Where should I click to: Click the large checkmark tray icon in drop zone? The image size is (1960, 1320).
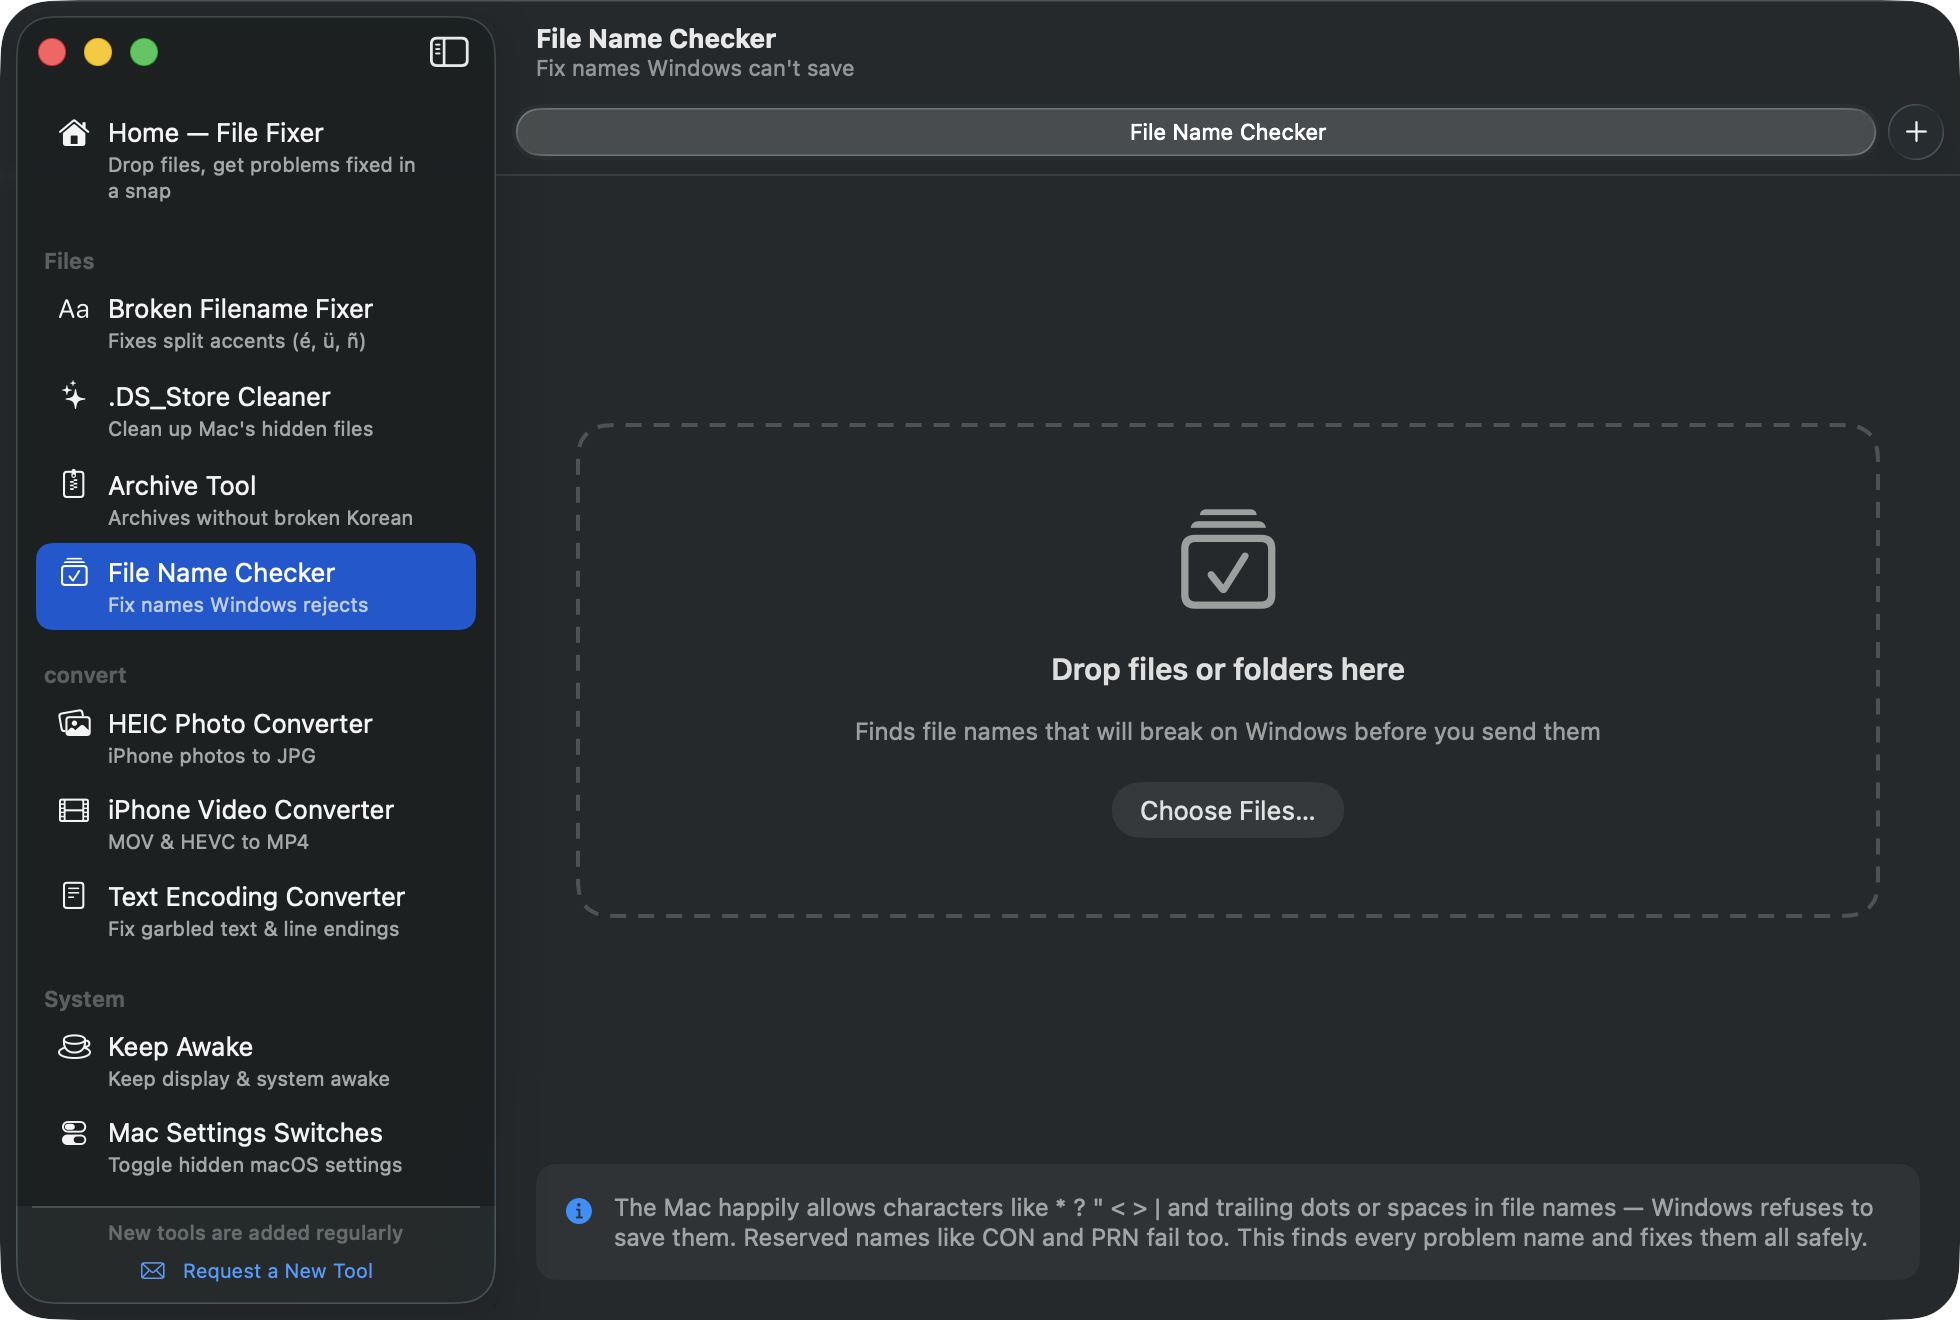pos(1228,558)
